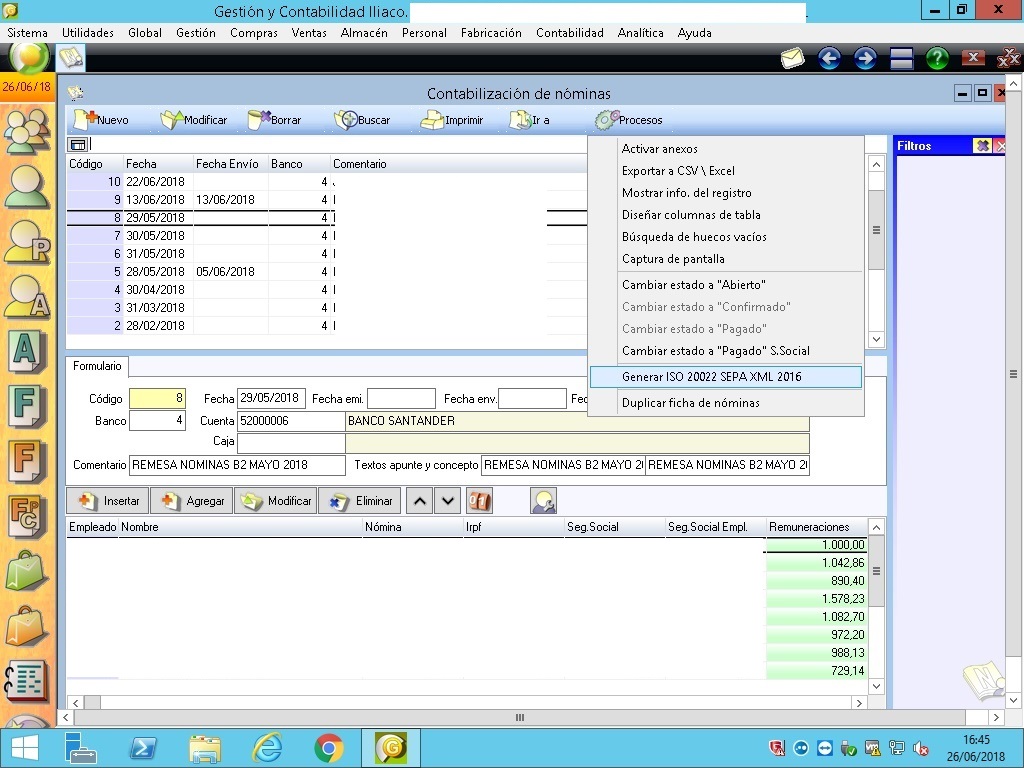Click the Fecha field showing 29/05/2018

pos(271,398)
